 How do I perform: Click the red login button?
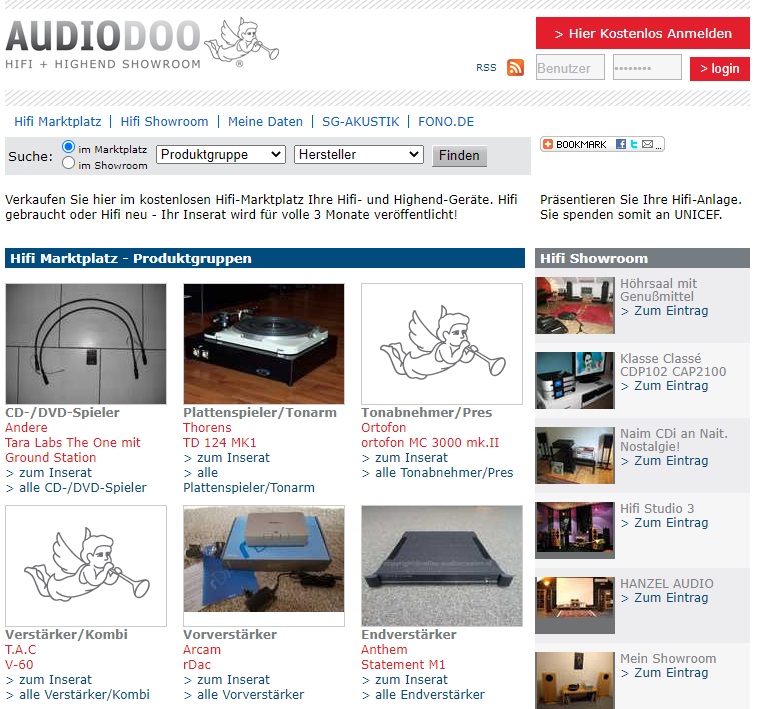[x=719, y=68]
